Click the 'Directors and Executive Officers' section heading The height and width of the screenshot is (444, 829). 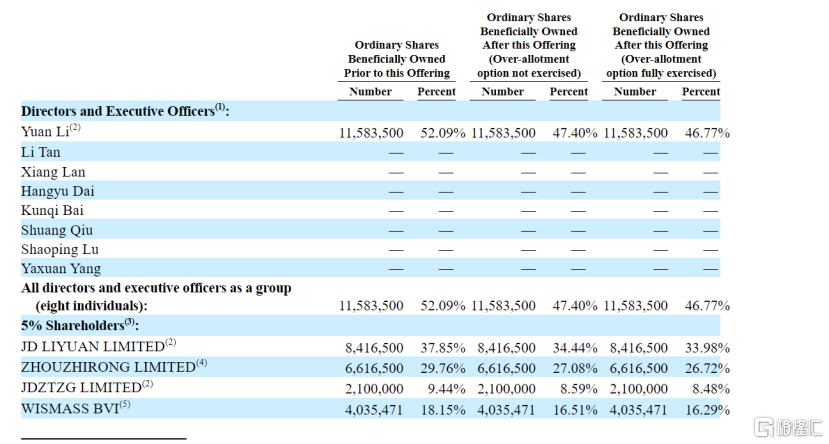pos(117,112)
